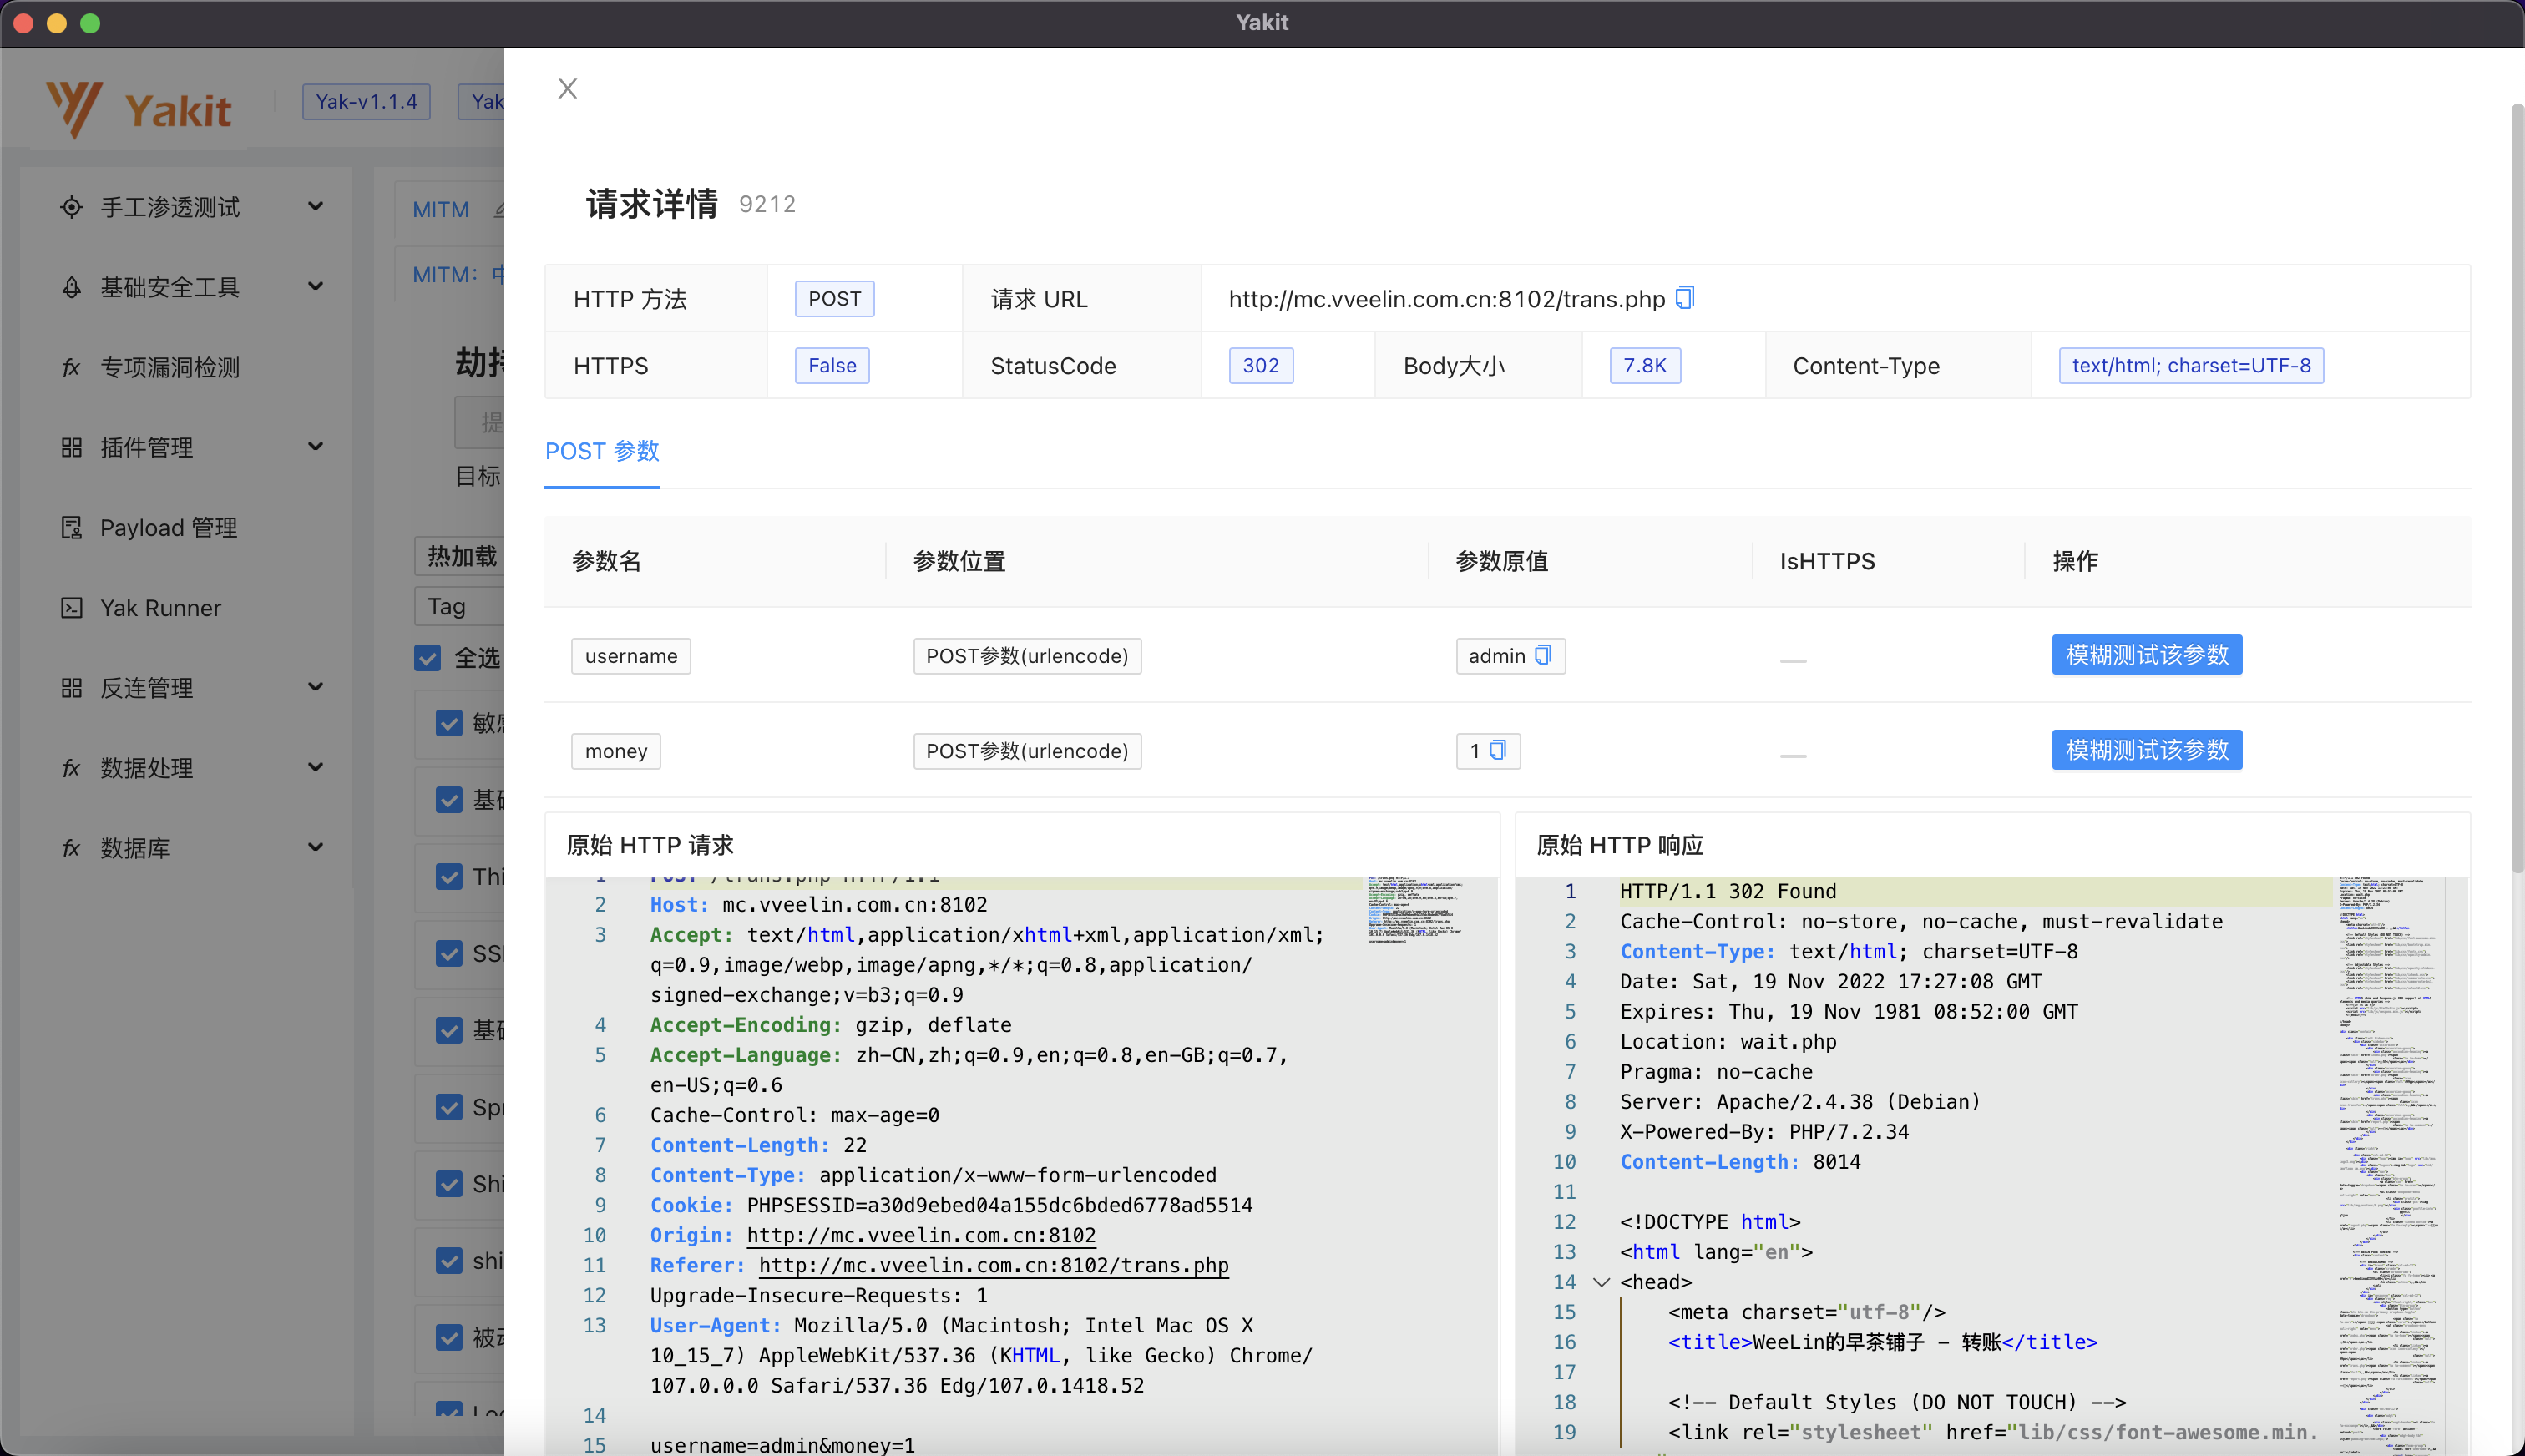The width and height of the screenshot is (2525, 1456).
Task: Click the 手工渗透测试 sidebar icon
Action: tap(71, 207)
